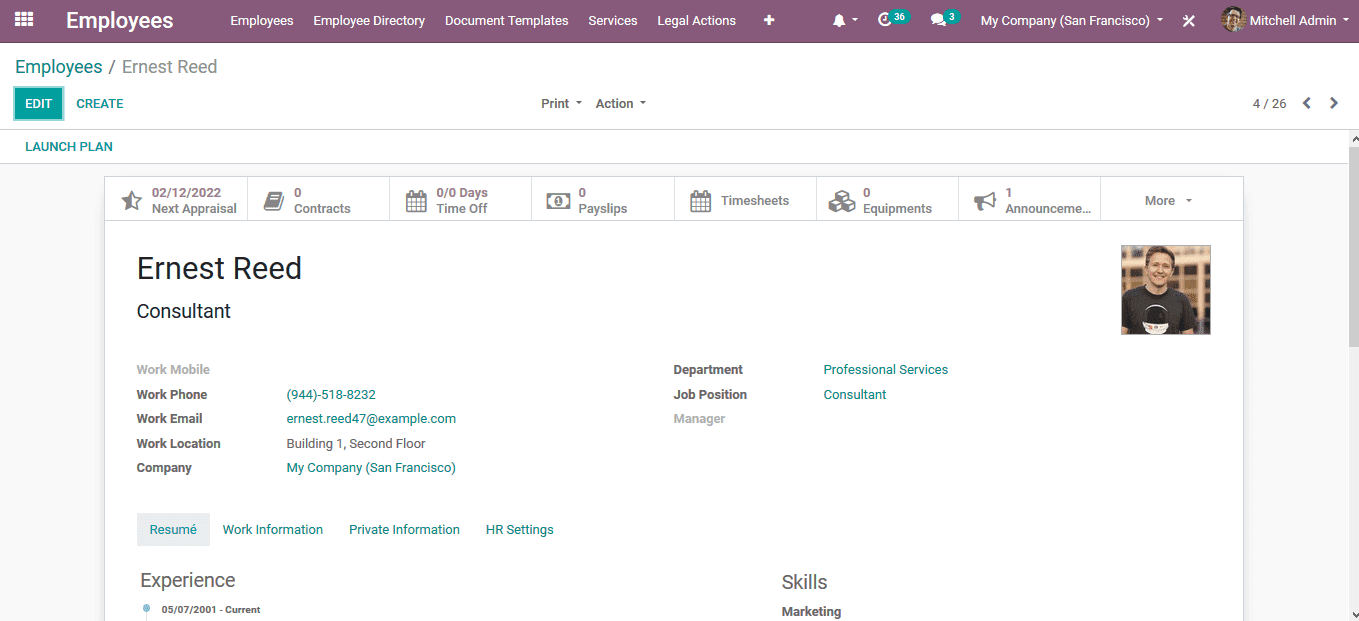This screenshot has height=621, width=1359.
Task: Switch to the Work Information tab
Action: (272, 530)
